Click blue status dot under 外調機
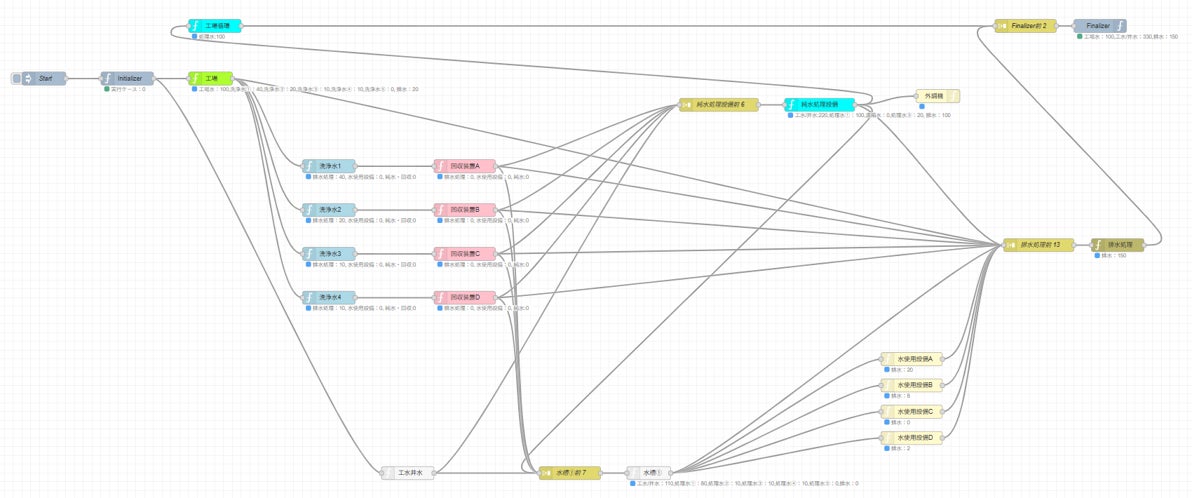1192x498 pixels. click(x=921, y=106)
